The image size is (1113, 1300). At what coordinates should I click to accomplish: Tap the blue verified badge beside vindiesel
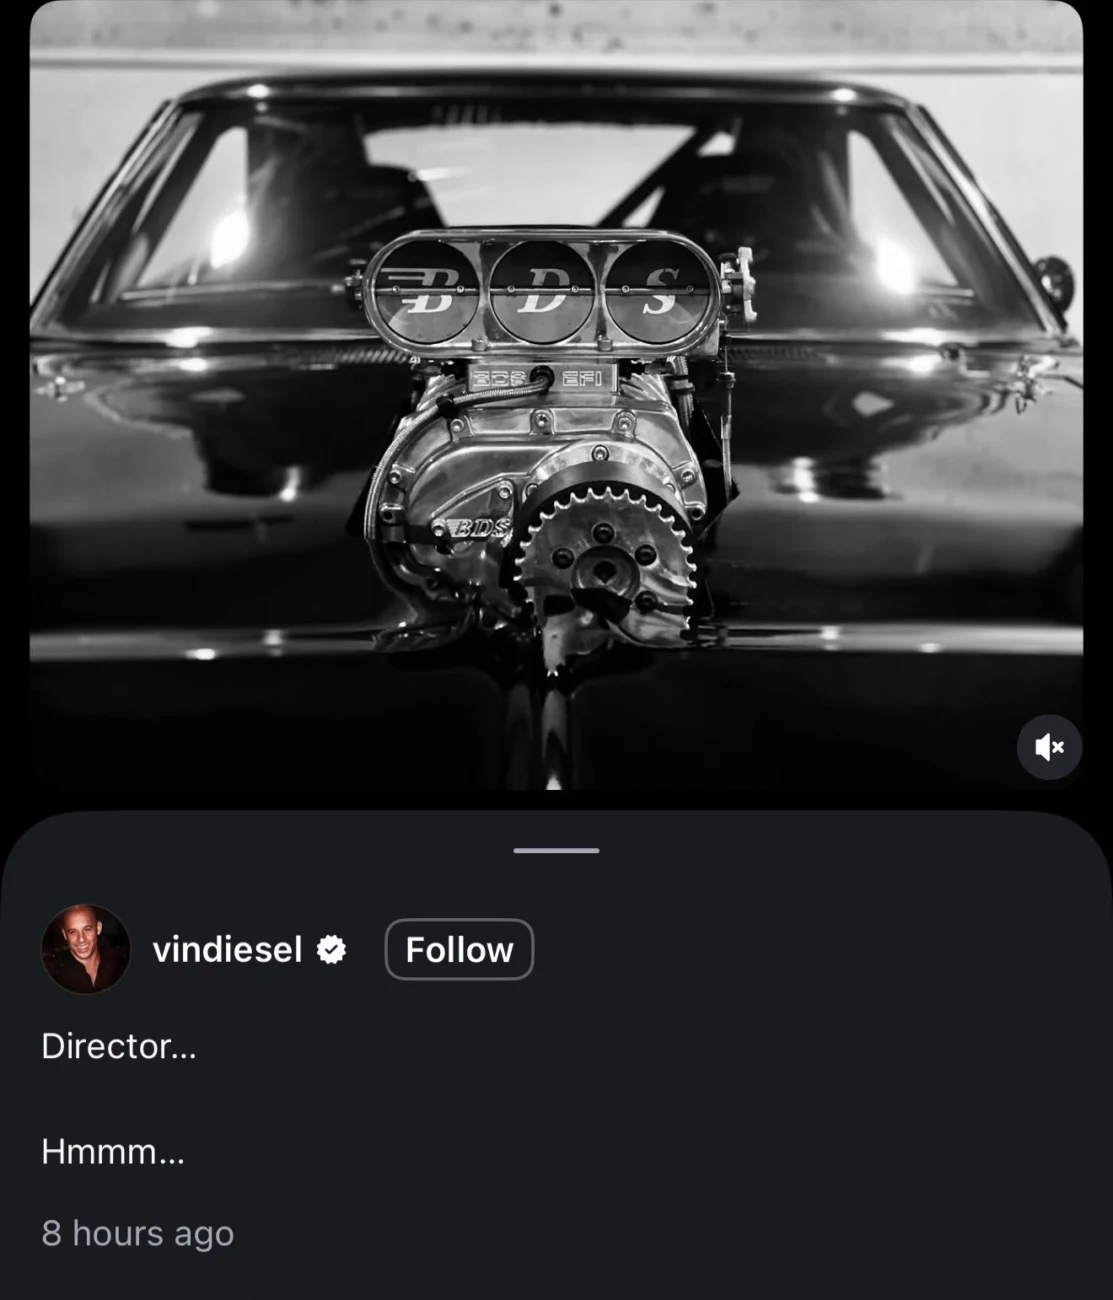(x=331, y=949)
